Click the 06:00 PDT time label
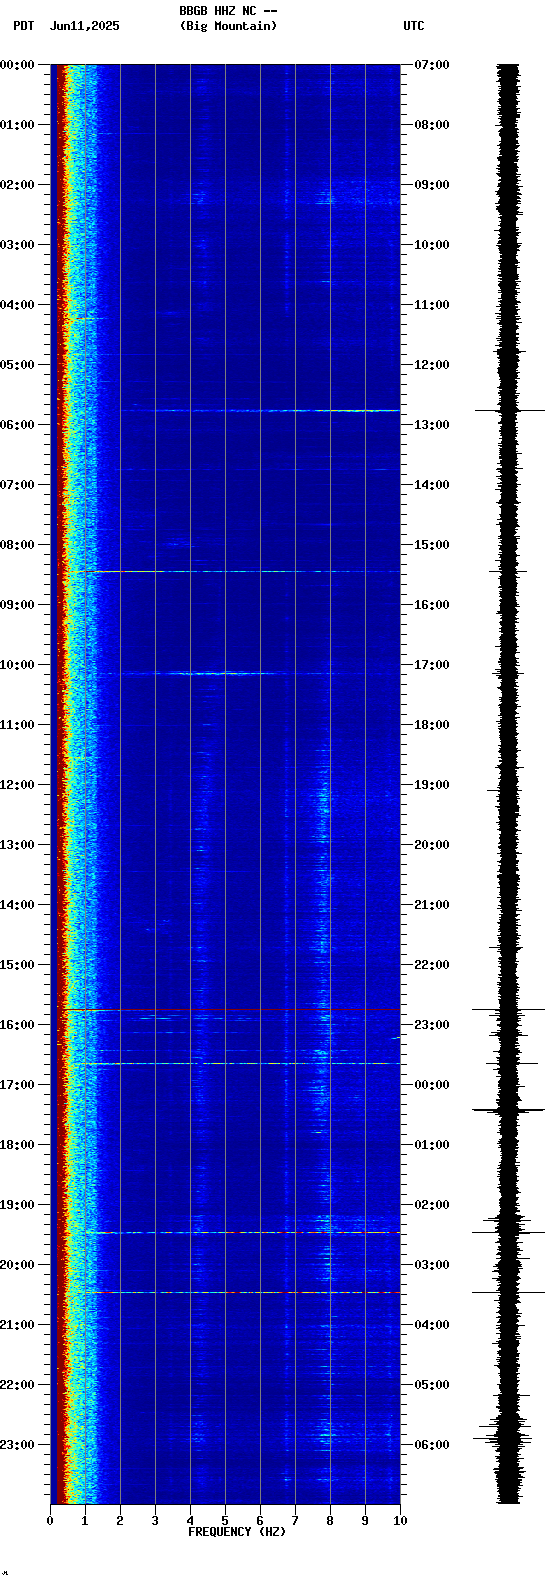 pyautogui.click(x=18, y=425)
